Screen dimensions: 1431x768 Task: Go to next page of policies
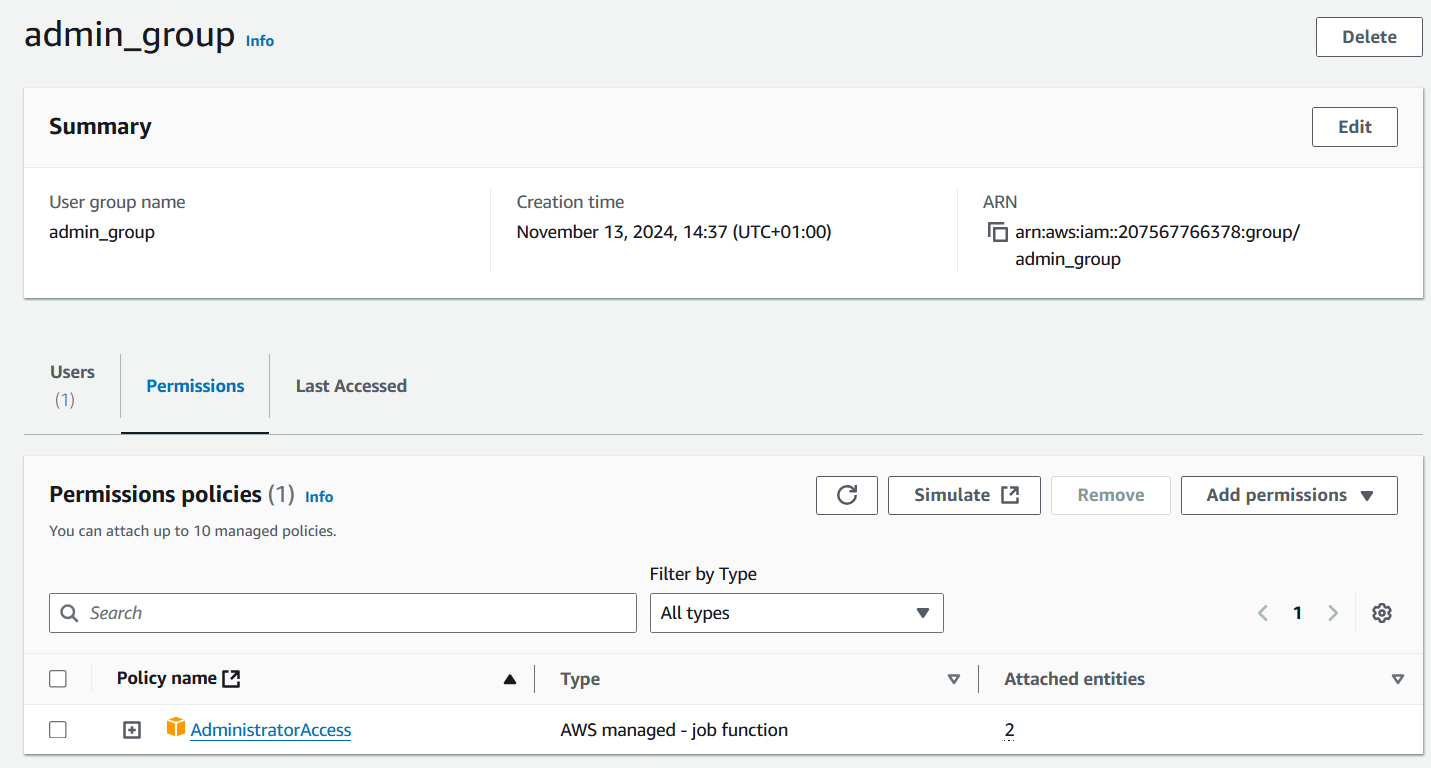pyautogui.click(x=1333, y=613)
